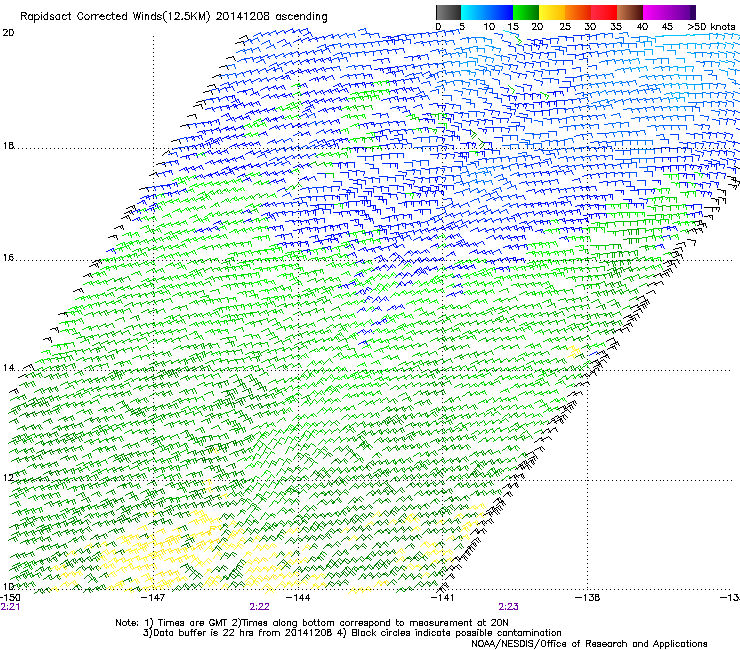
Task: Click the NOAA/NESDIS credit text
Action: click(589, 643)
